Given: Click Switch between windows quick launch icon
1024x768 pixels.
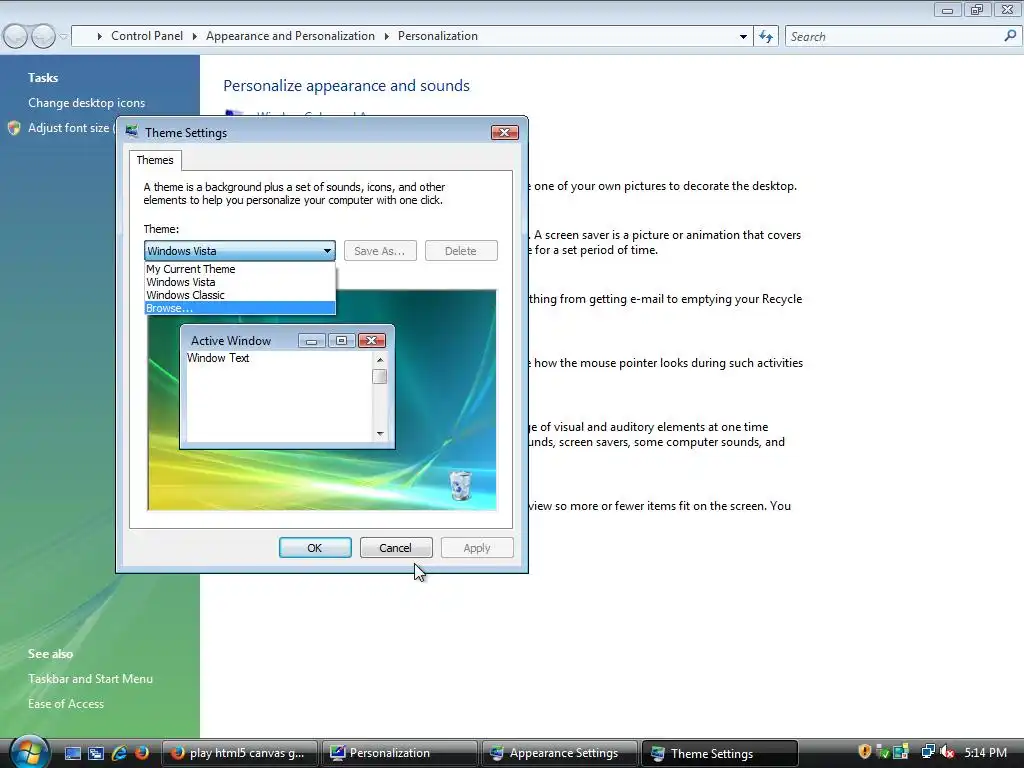Looking at the screenshot, I should coord(96,753).
